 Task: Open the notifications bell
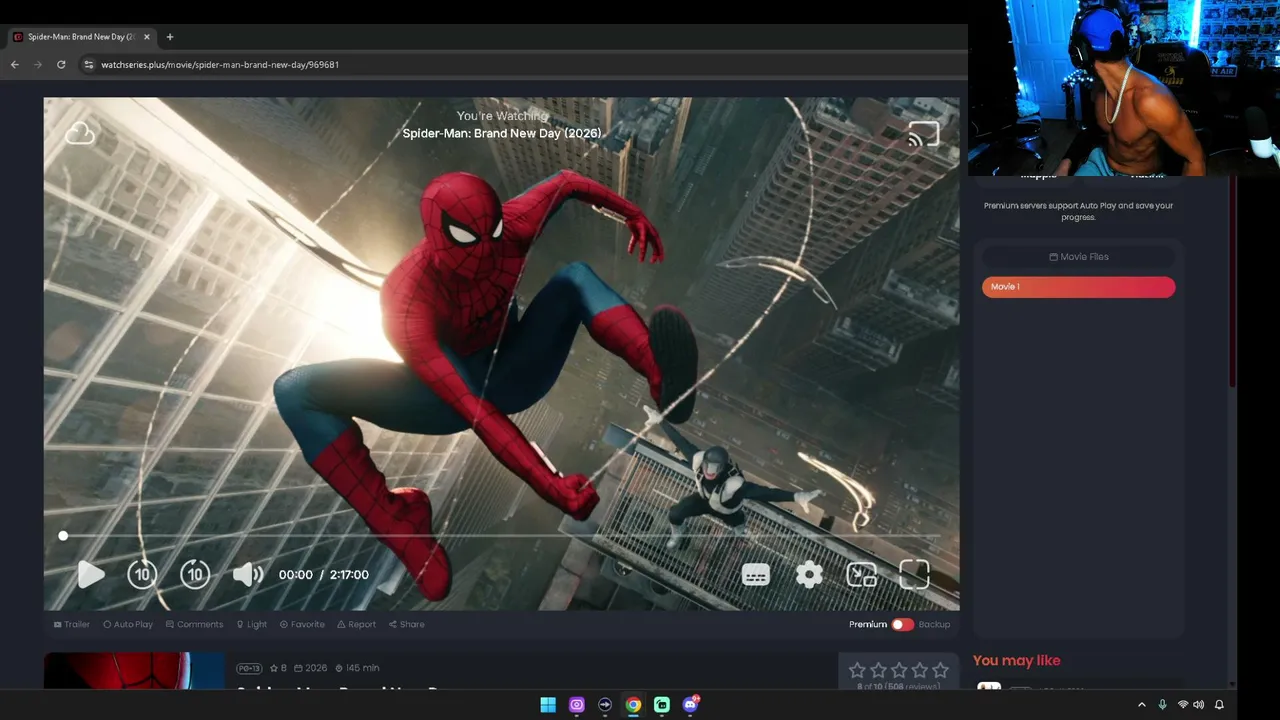tap(1219, 705)
